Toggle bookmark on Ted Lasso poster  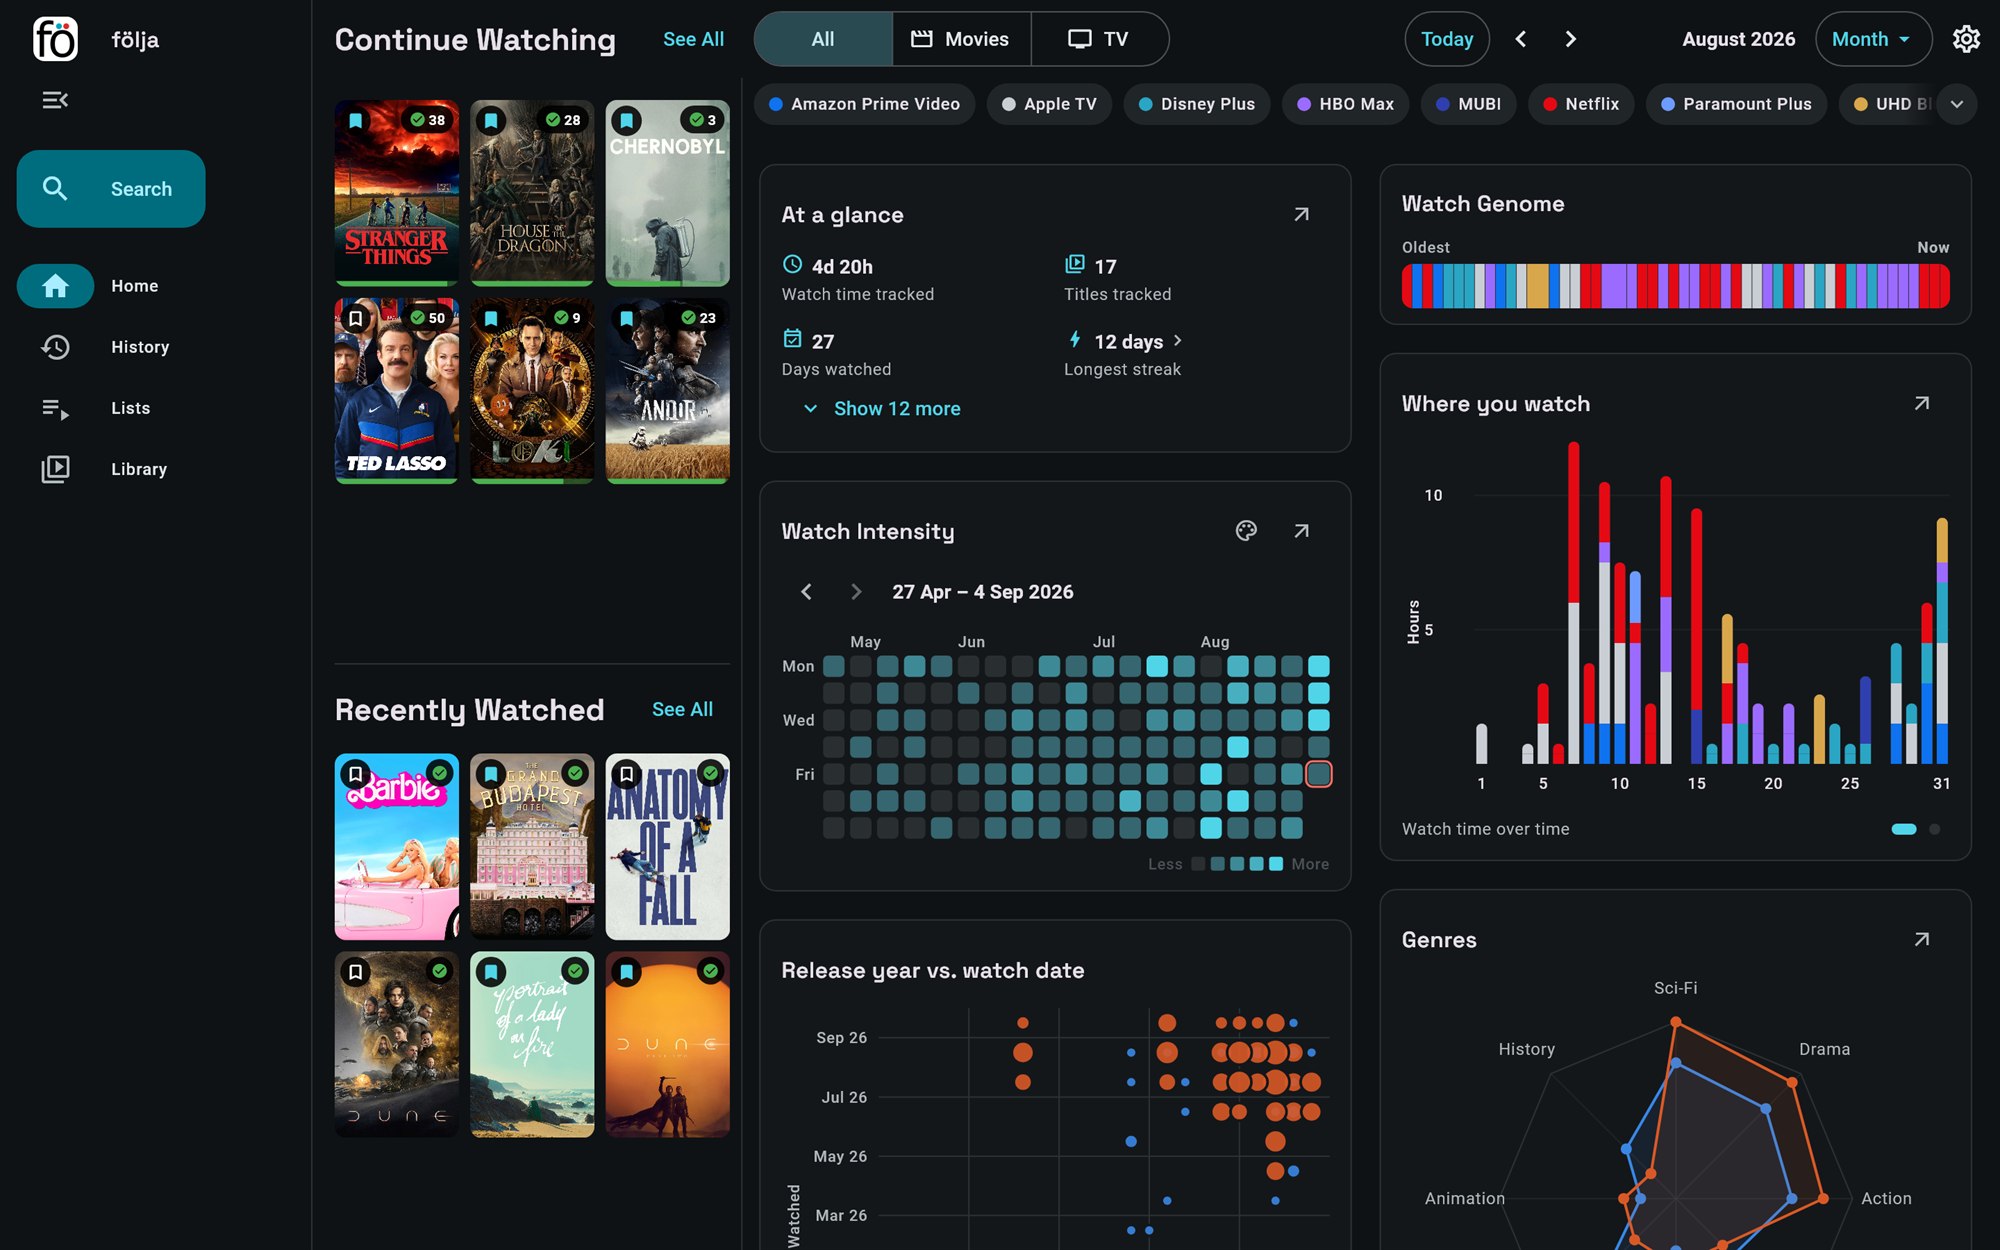coord(356,318)
